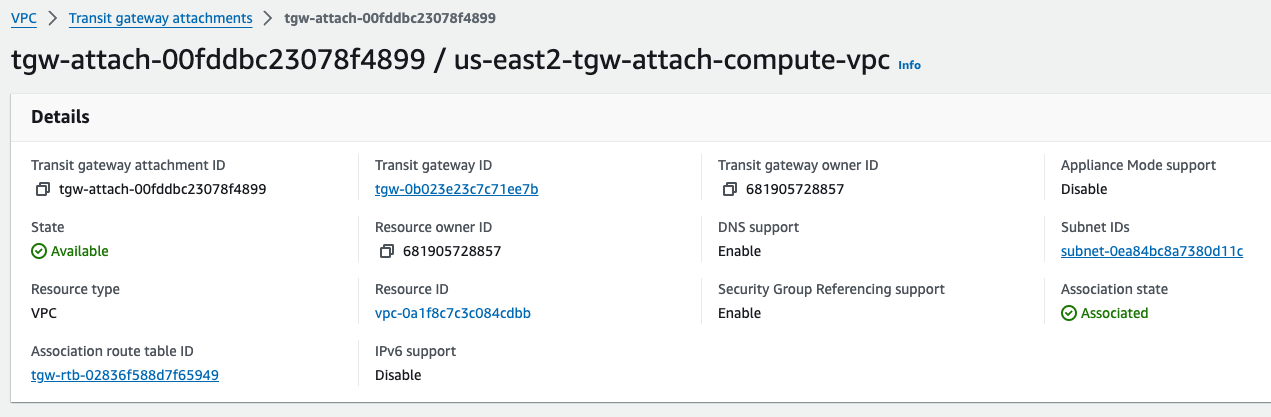Image resolution: width=1271 pixels, height=417 pixels.
Task: Go to Transit gateway attachments breadcrumb
Action: pyautogui.click(x=160, y=18)
